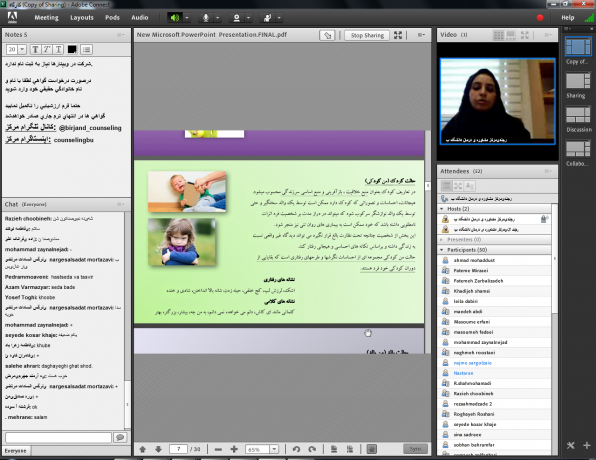Go to previous page up arrow
This screenshot has height=460, width=596.
(x=143, y=449)
